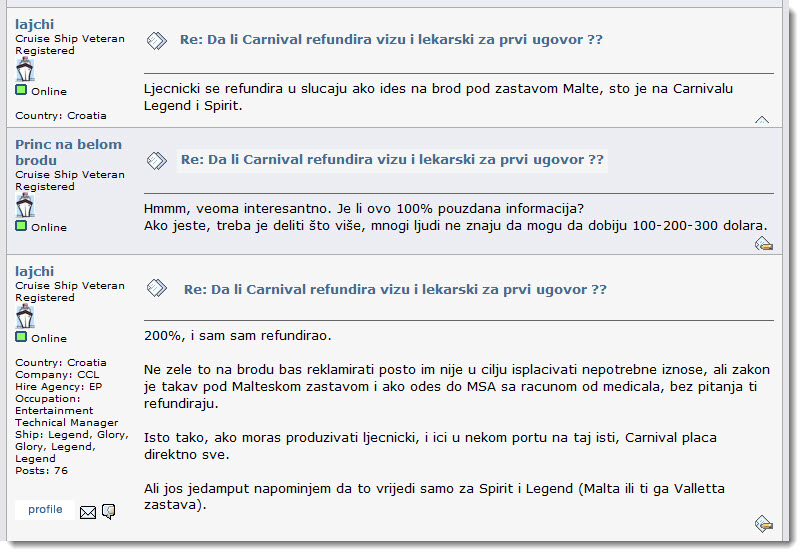Click the quote icon under lajchi's last post
804x556 pixels.
click(763, 524)
